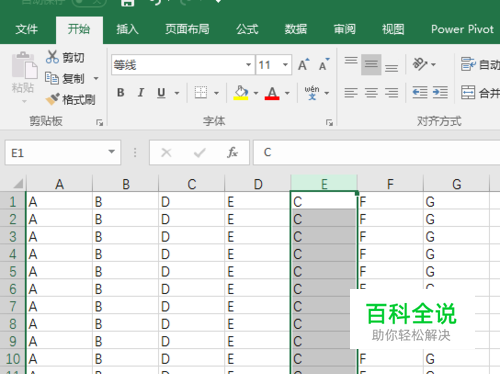Screen dimensions: 500x374
Task: Apply yellow fill color bucket
Action: point(241,92)
